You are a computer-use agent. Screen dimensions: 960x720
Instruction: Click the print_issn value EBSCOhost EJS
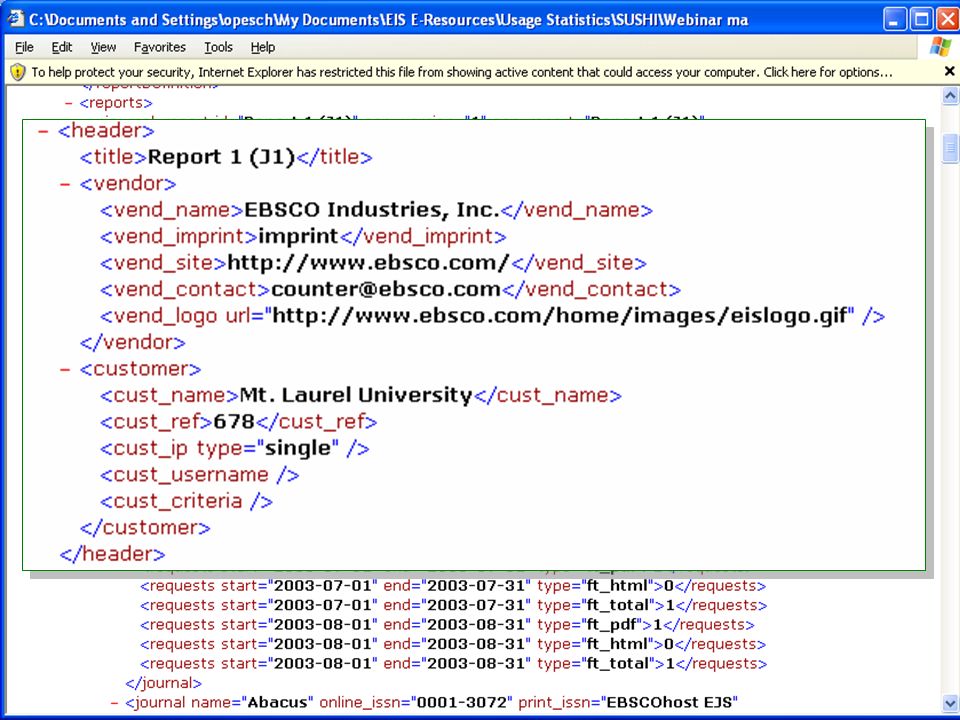(669, 702)
